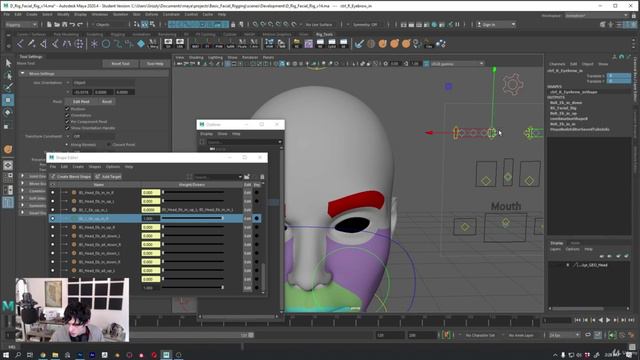Expand the Joint Orient Settings section

coord(23,176)
